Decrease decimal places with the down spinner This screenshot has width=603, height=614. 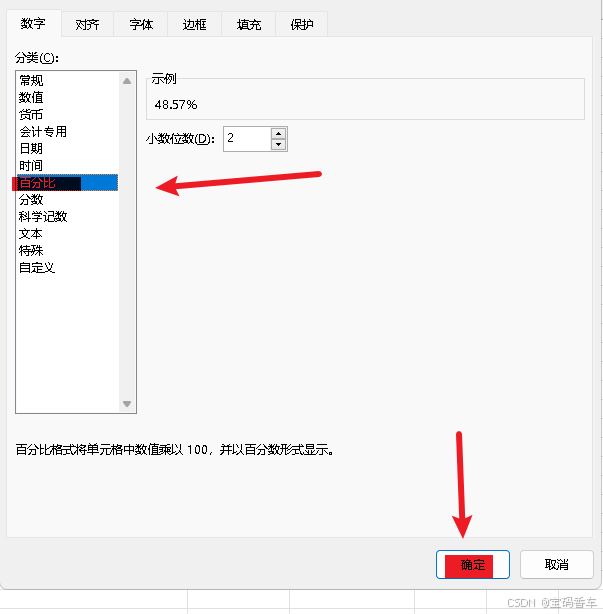278,144
